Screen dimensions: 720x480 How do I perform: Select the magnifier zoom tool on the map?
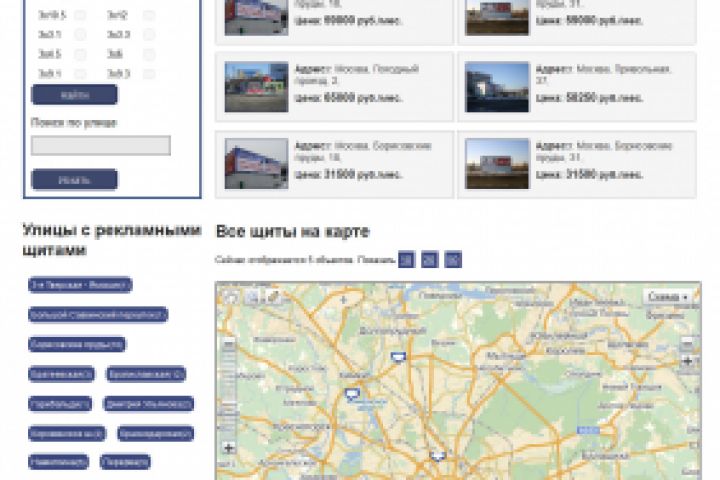pyautogui.click(x=252, y=297)
